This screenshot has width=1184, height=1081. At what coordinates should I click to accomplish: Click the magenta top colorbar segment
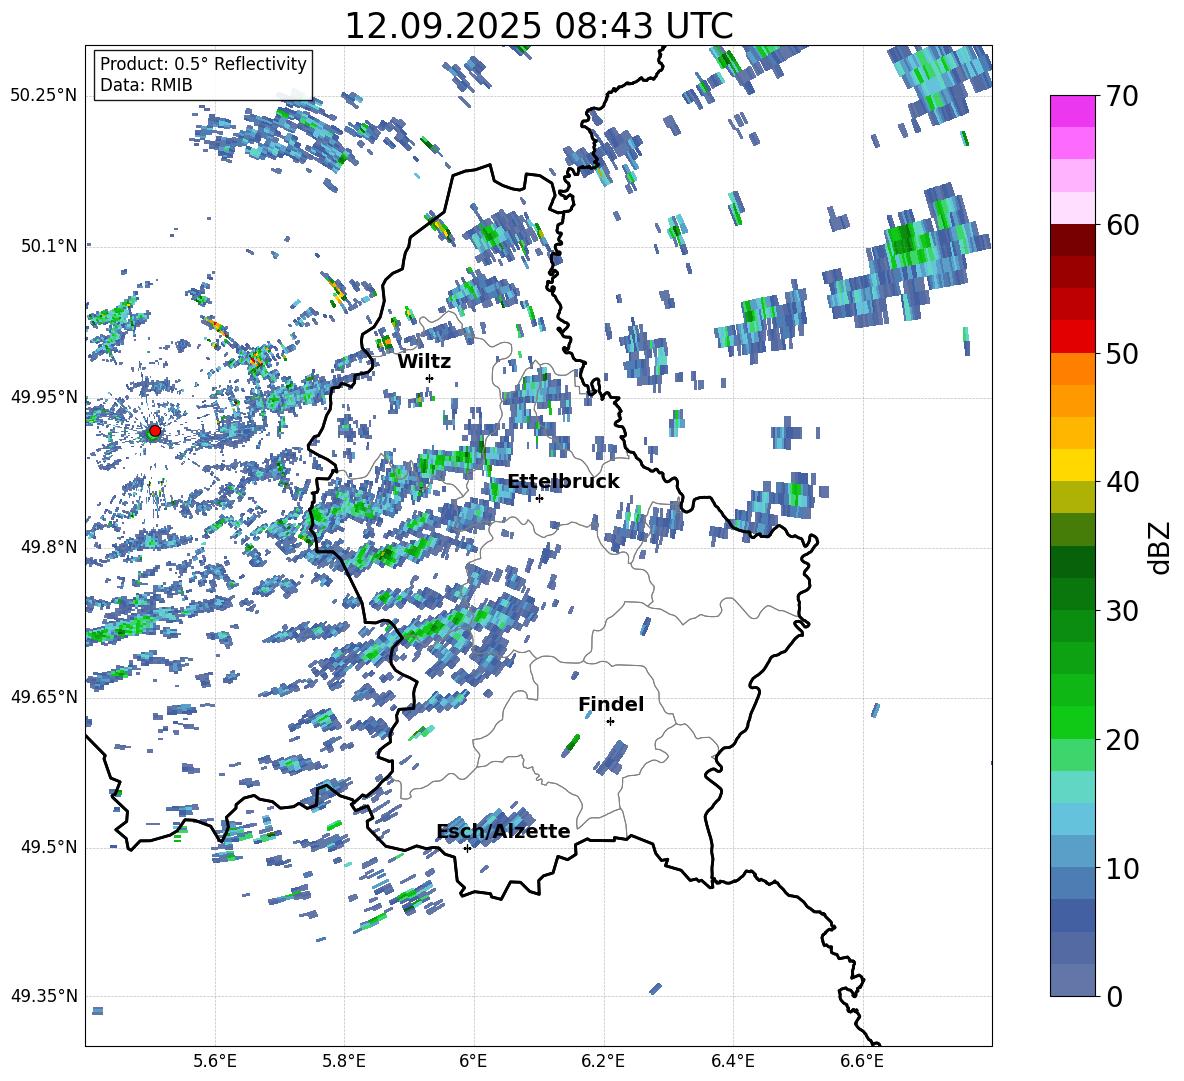1072,111
